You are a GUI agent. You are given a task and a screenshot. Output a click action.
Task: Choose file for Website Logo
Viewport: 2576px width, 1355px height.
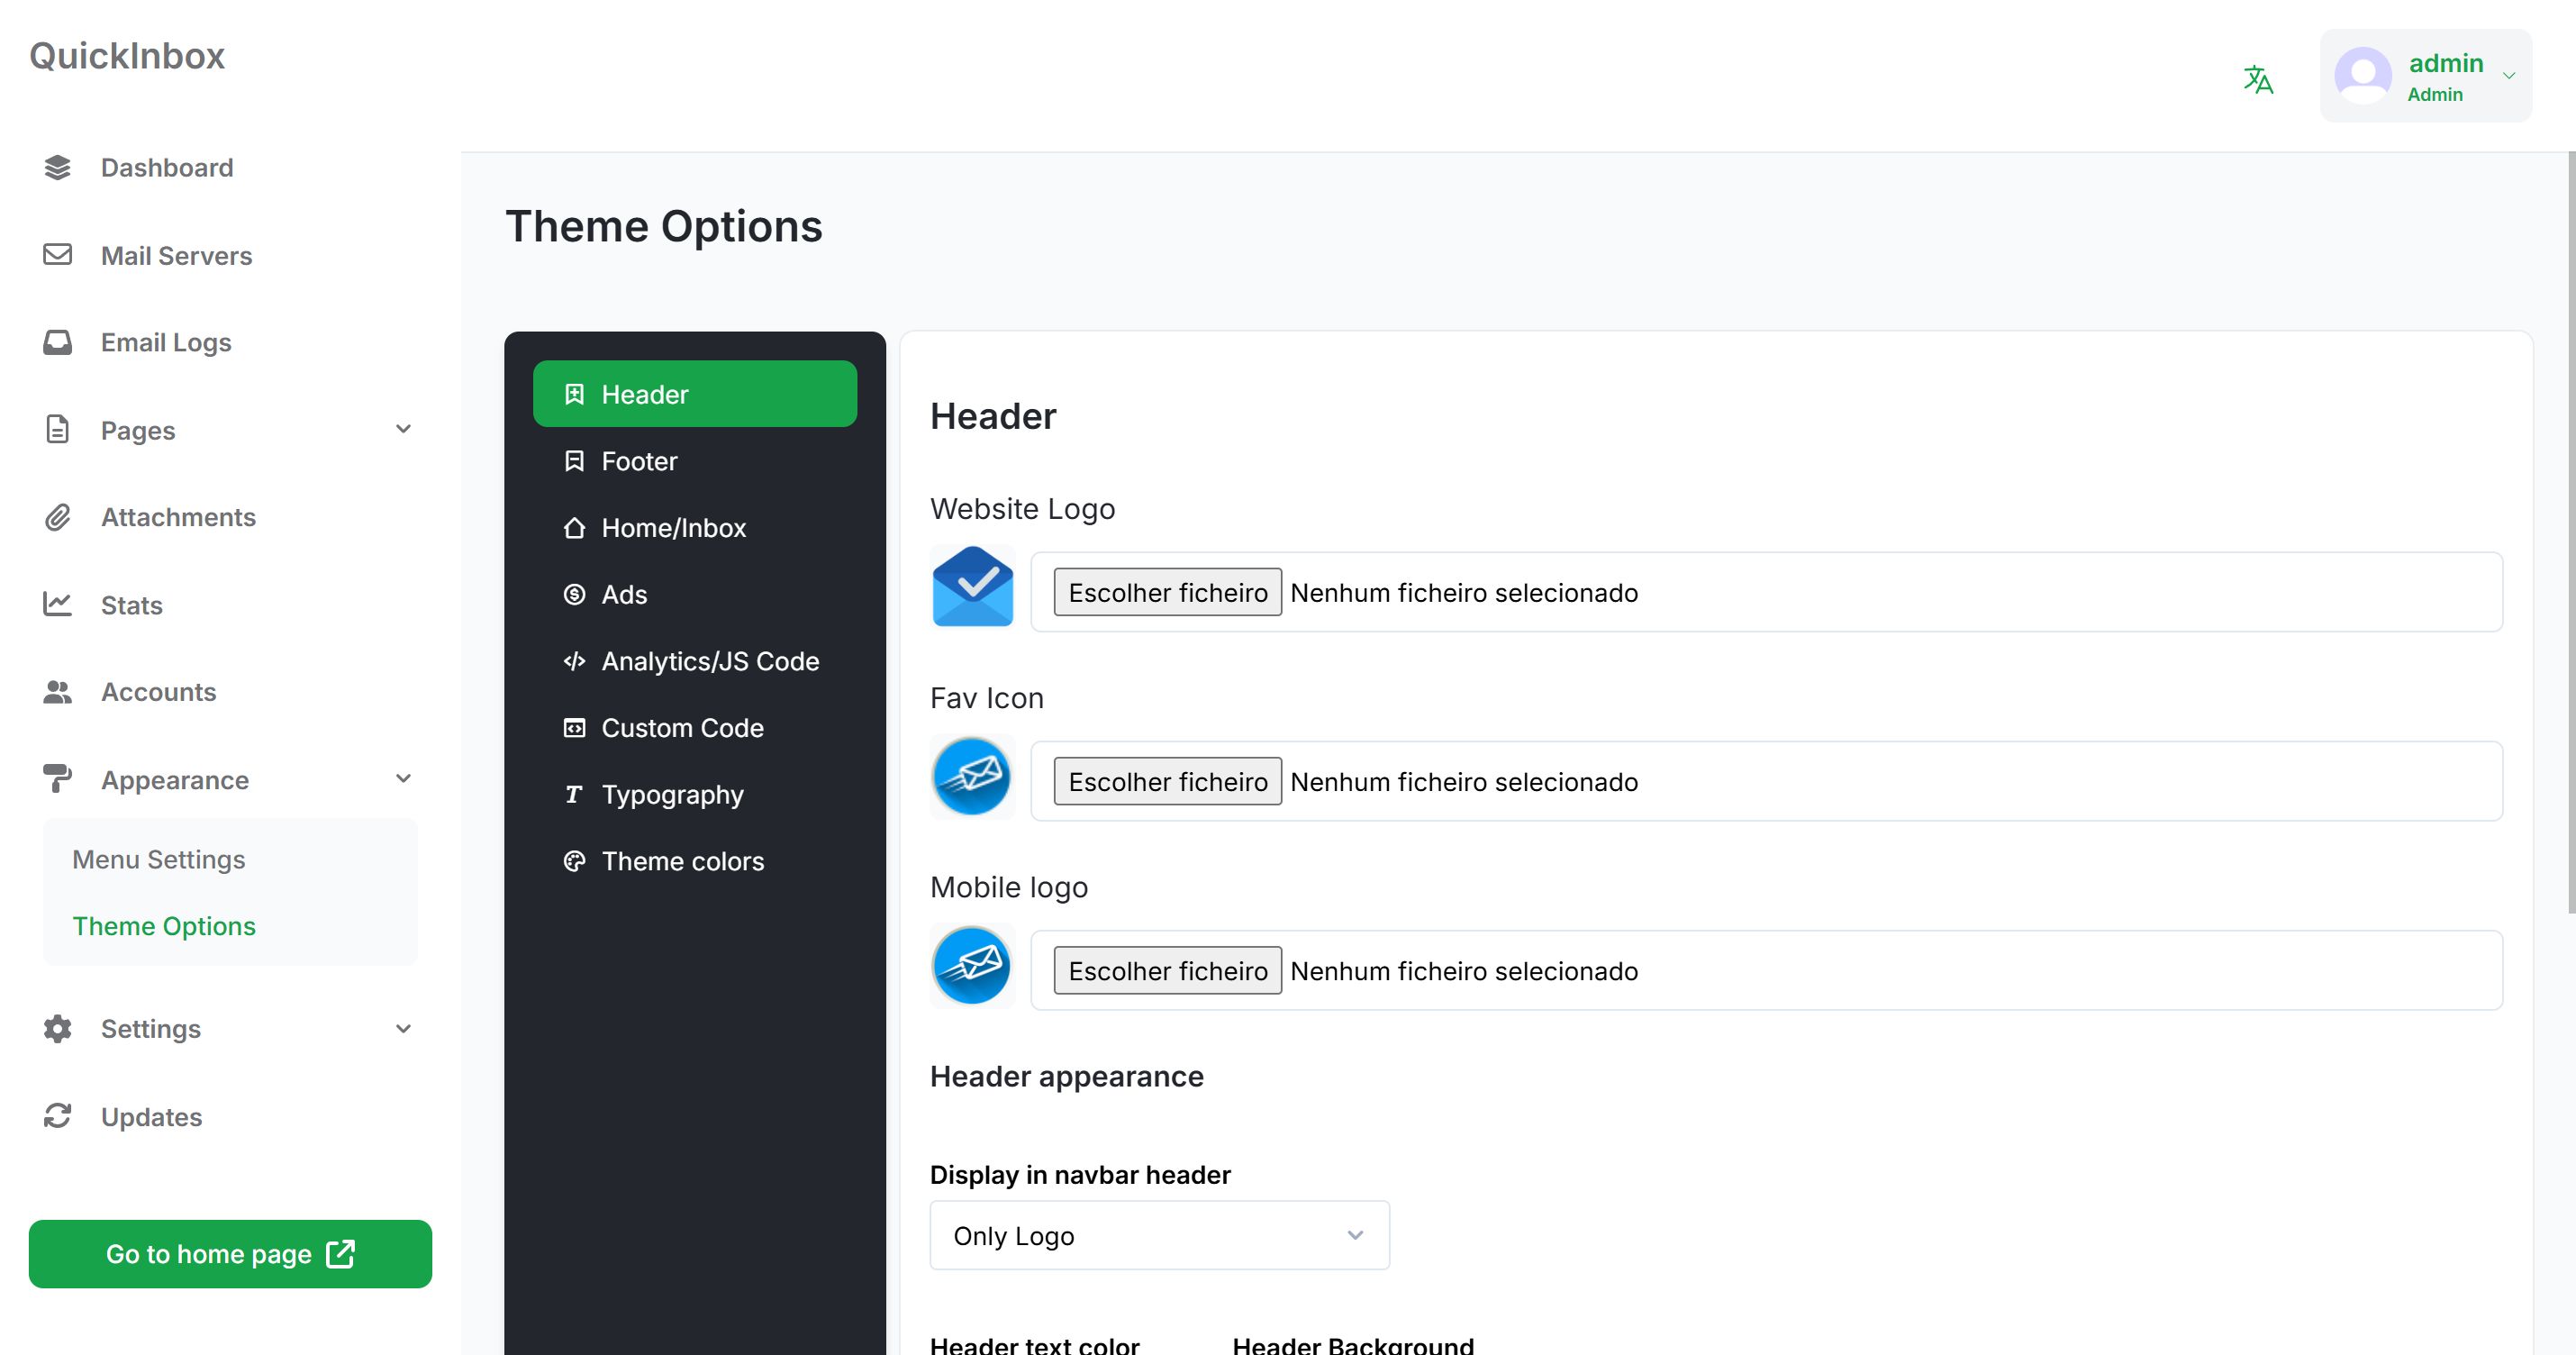[1167, 592]
